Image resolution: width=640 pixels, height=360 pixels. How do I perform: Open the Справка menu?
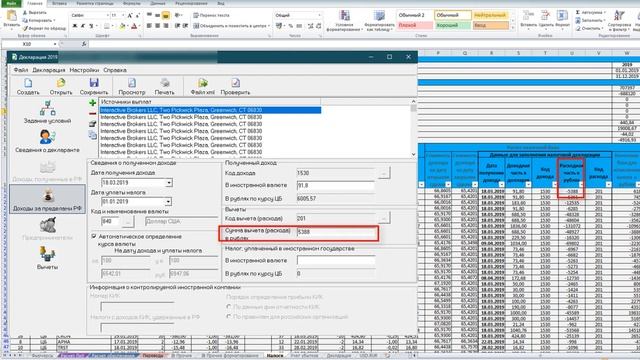click(115, 70)
